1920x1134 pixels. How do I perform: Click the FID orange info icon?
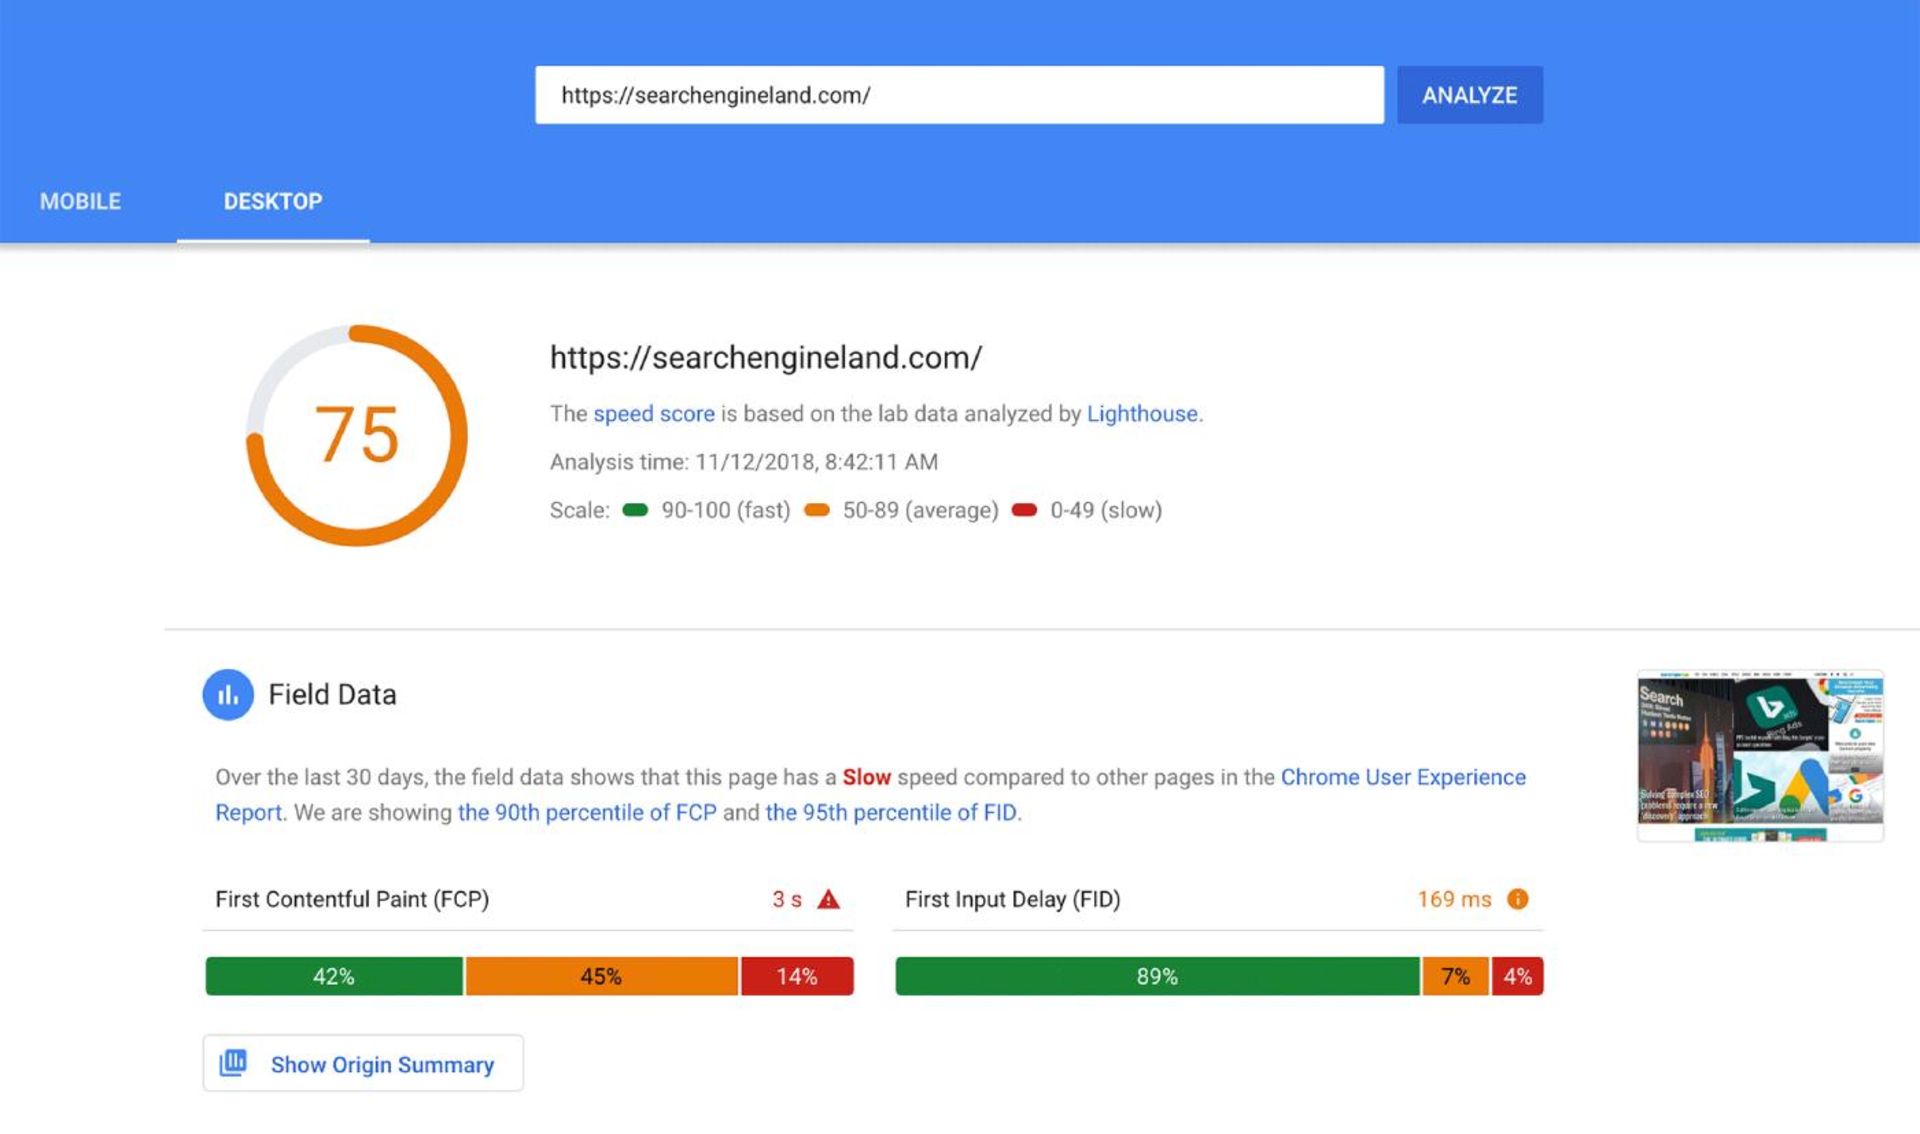tap(1520, 899)
